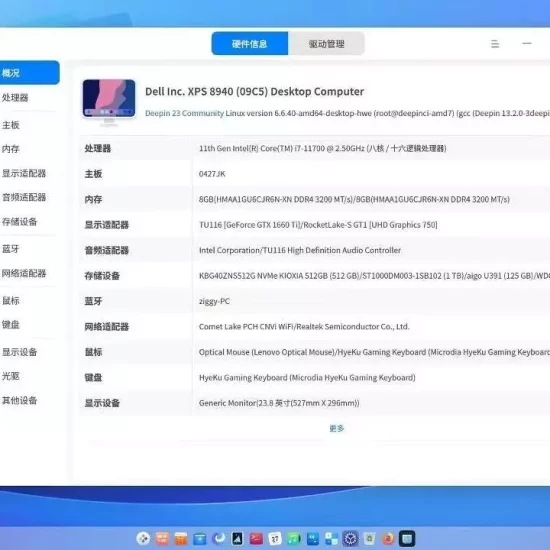The height and width of the screenshot is (550, 550).
Task: Open the dark mountain-image dock icon
Action: [237, 538]
